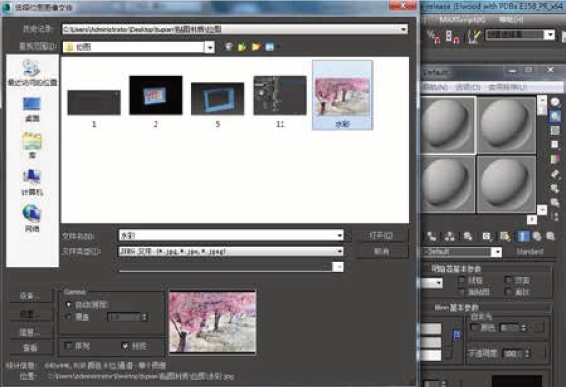The image size is (566, 387).
Task: Click the 取消 cancel button
Action: (x=382, y=251)
